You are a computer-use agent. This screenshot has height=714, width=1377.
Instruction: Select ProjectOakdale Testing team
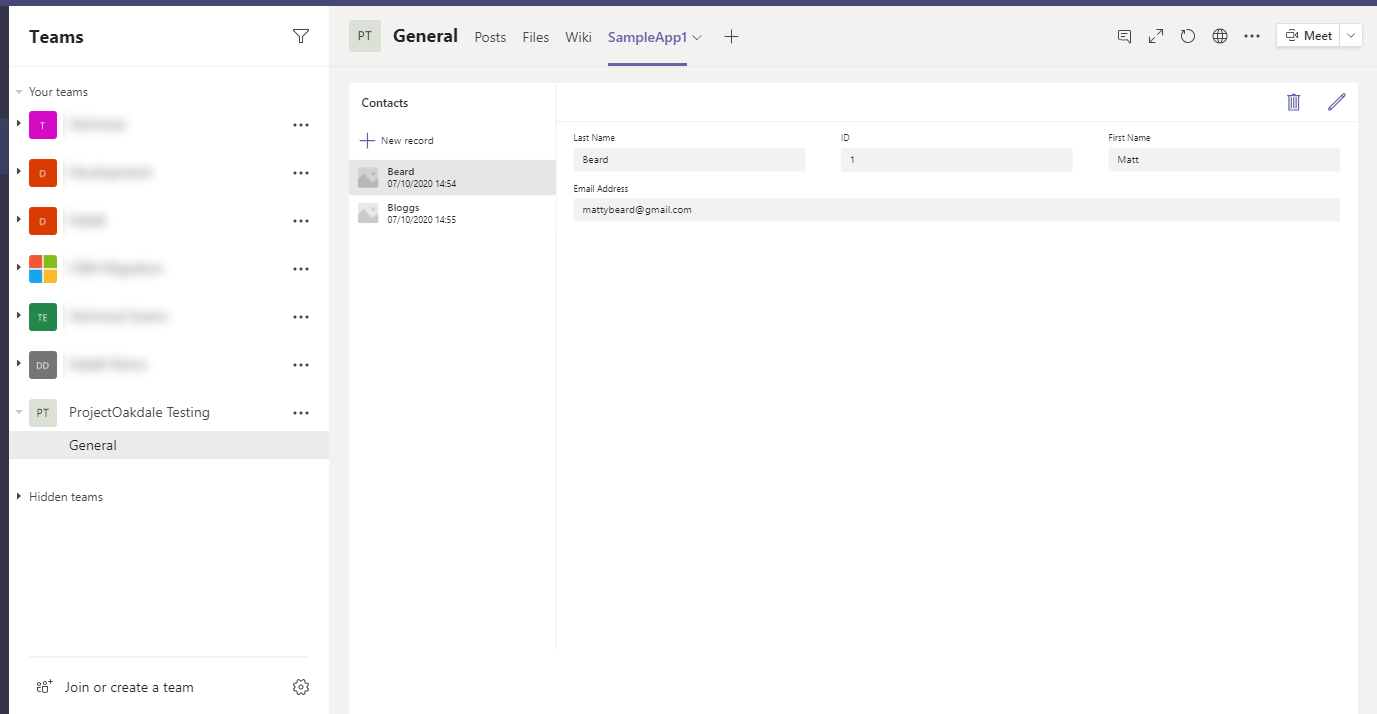coord(139,412)
